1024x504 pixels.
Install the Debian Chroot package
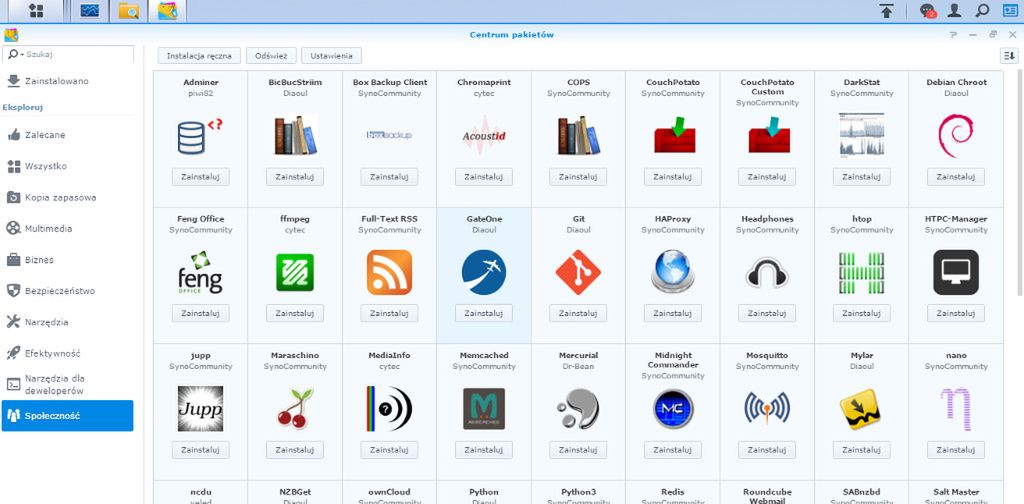click(x=955, y=177)
